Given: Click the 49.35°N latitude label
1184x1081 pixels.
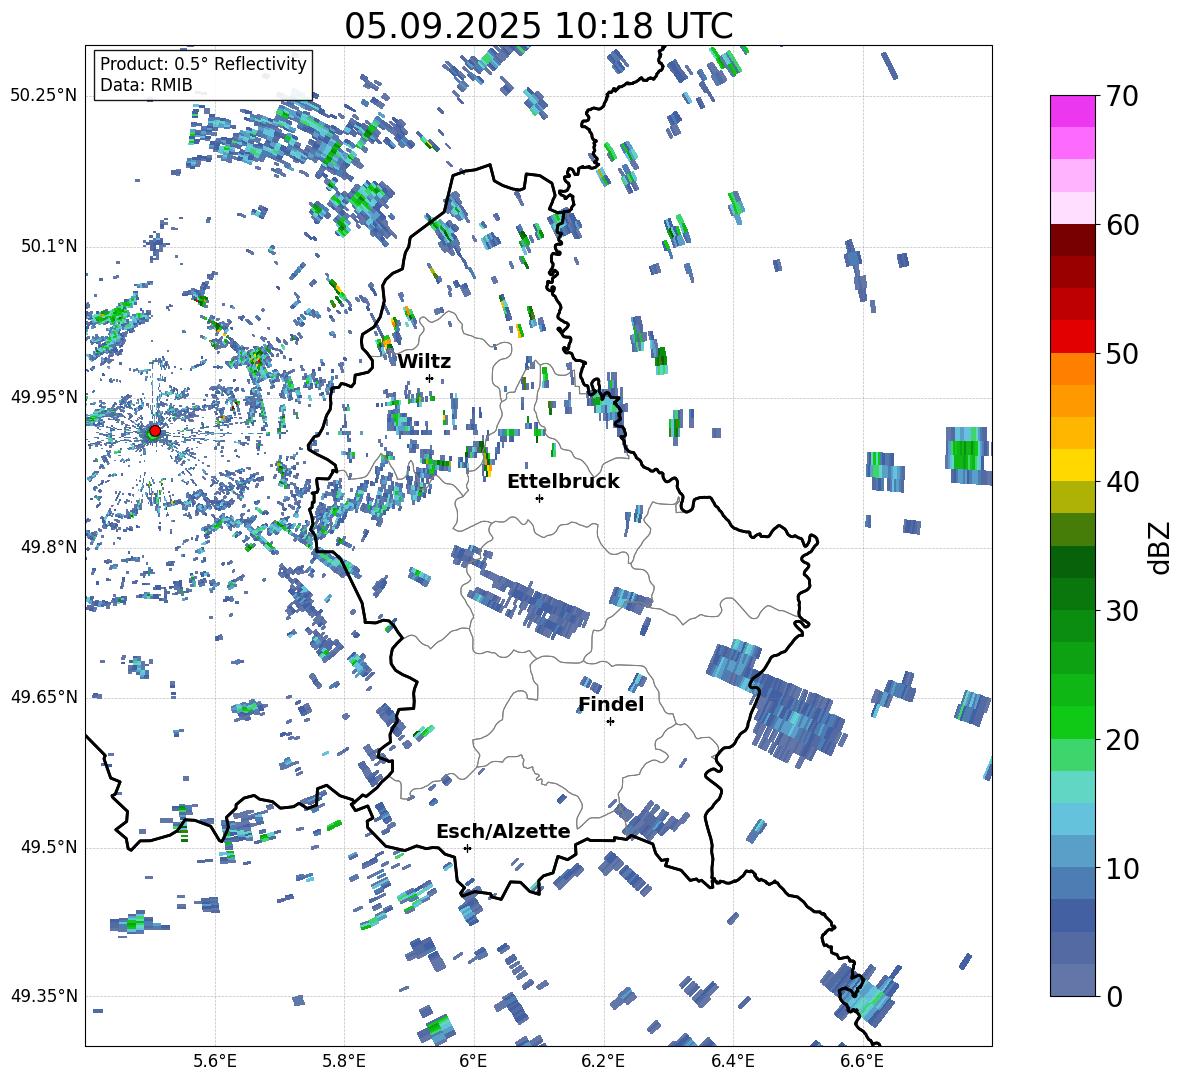Looking at the screenshot, I should coord(44,996).
